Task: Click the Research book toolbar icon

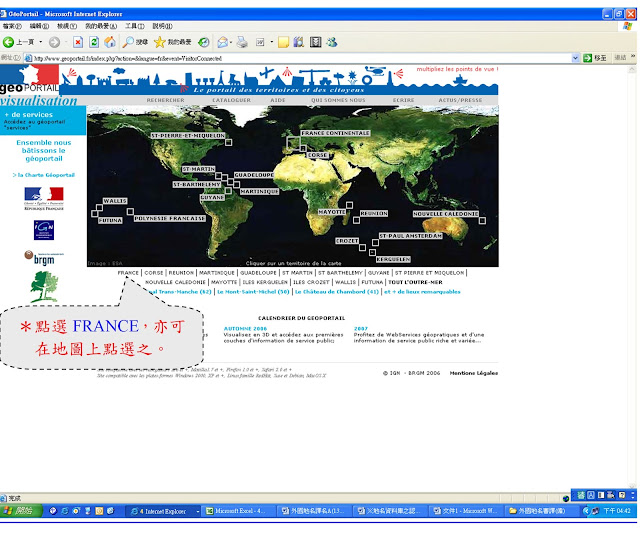Action: coord(299,42)
